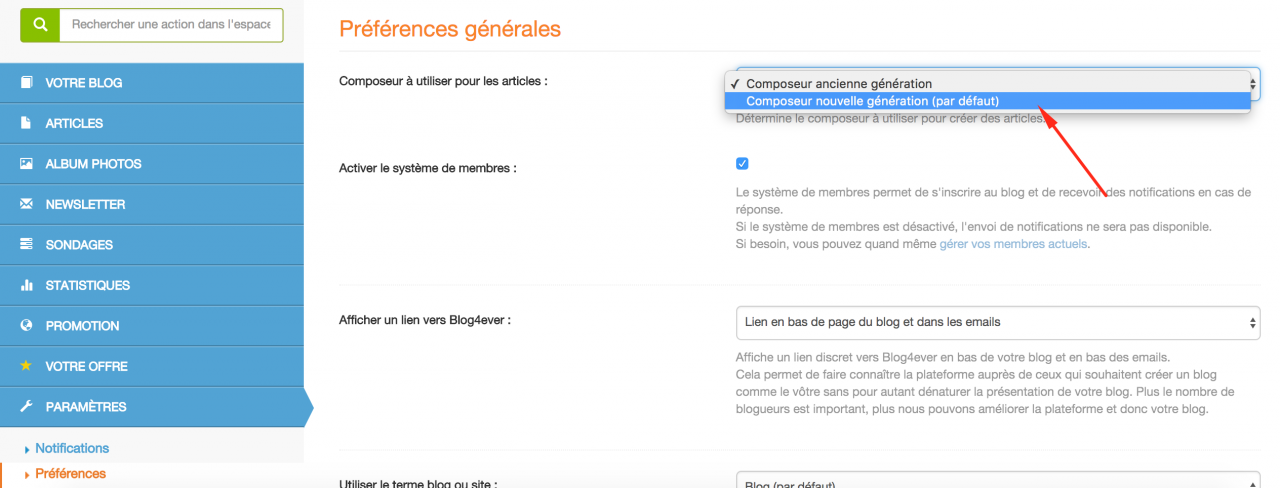Click the Paramètres wrench icon
This screenshot has height=488, width=1280.
click(26, 407)
